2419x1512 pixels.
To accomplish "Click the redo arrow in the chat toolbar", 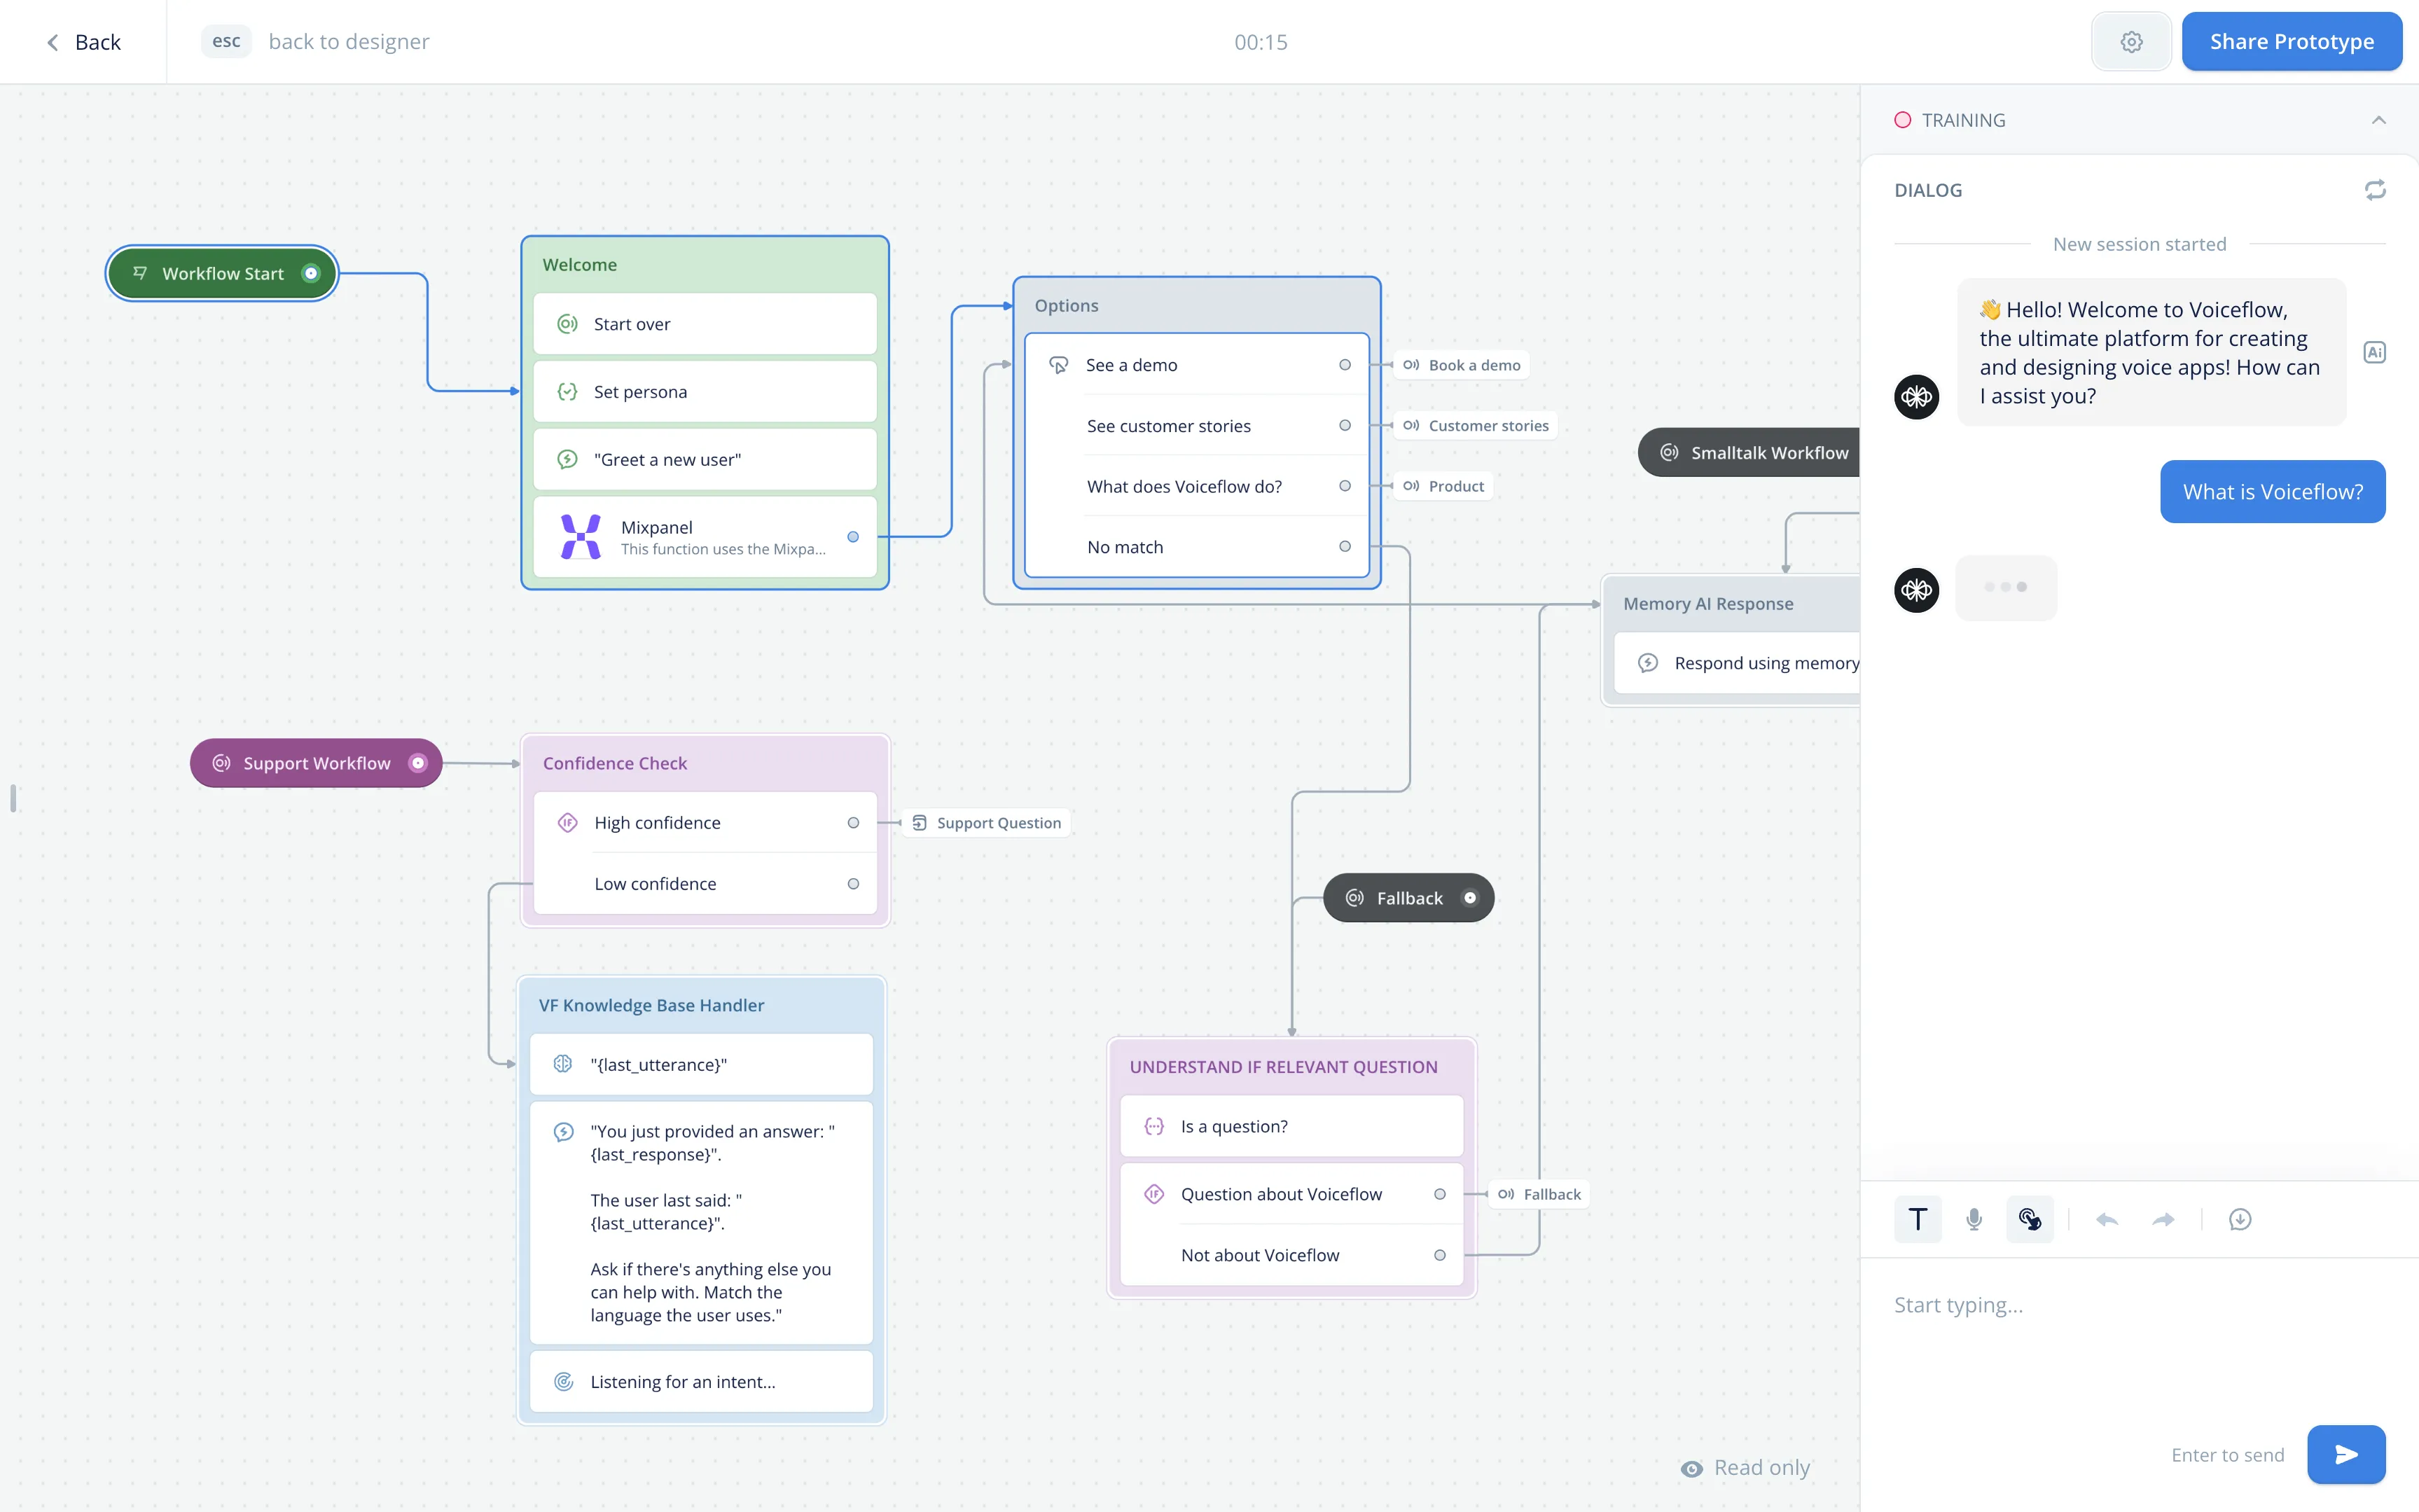I will pos(2162,1219).
